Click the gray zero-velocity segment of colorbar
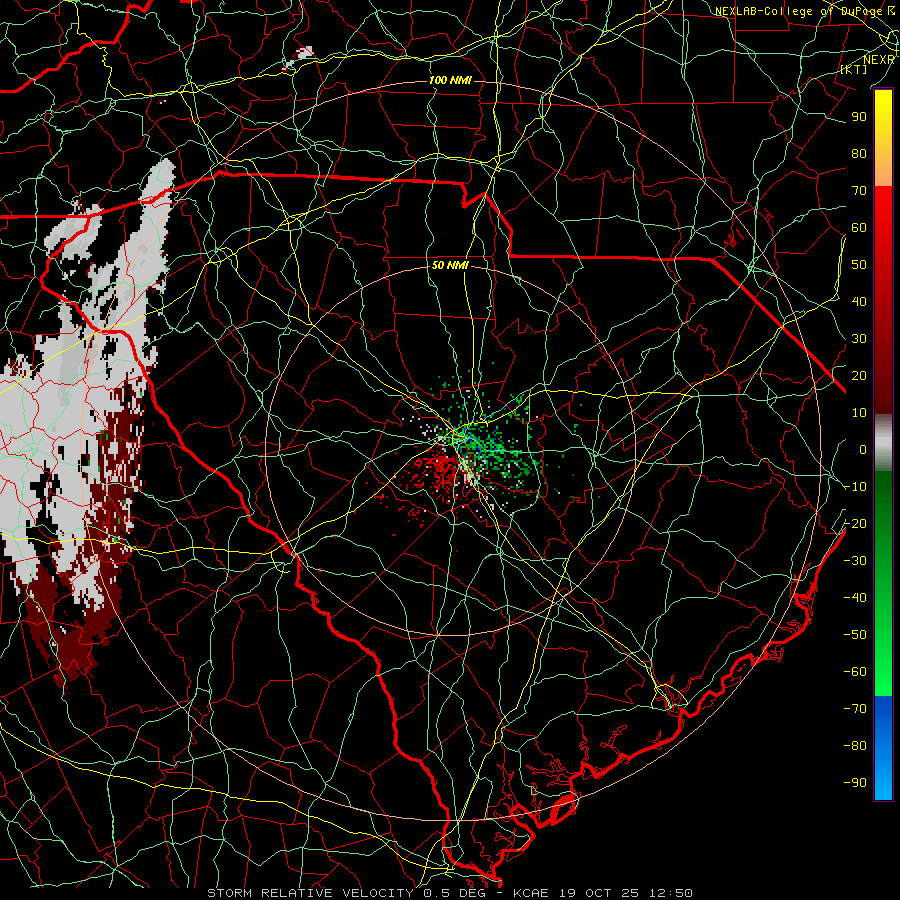The width and height of the screenshot is (900, 900). 883,443
